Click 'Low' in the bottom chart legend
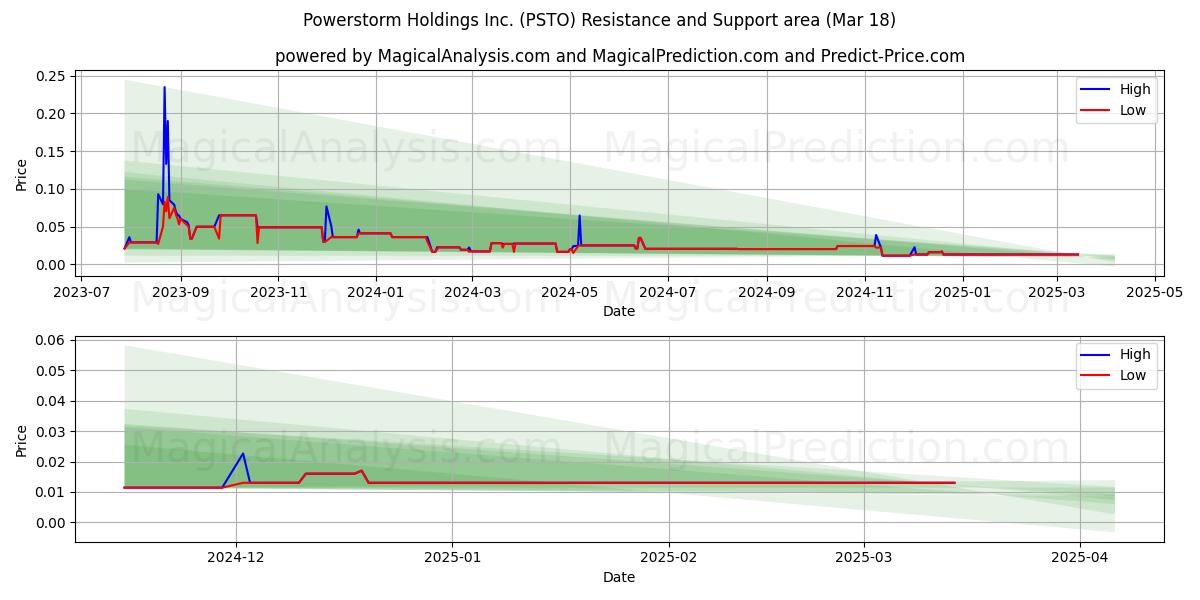 (1133, 375)
